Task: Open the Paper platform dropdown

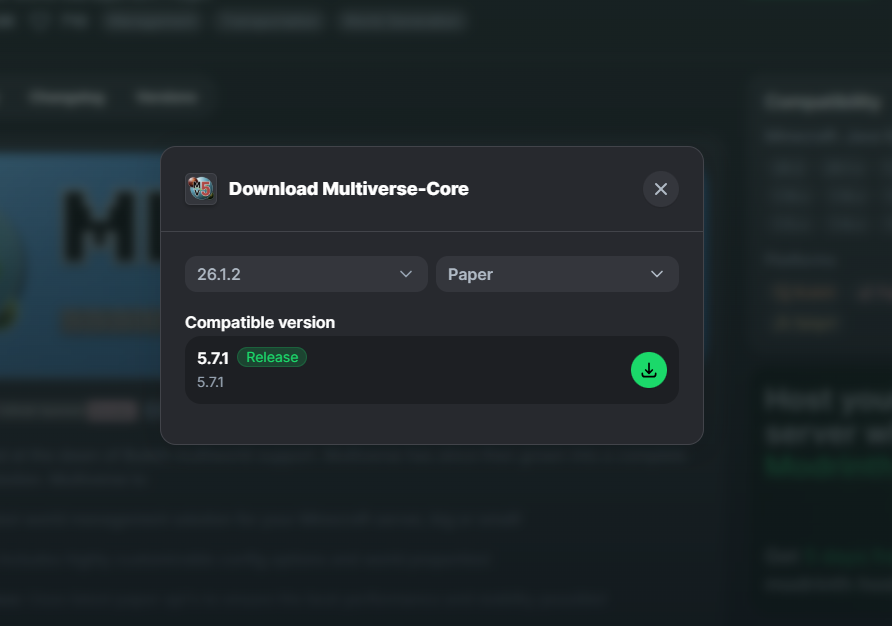Action: 557,274
